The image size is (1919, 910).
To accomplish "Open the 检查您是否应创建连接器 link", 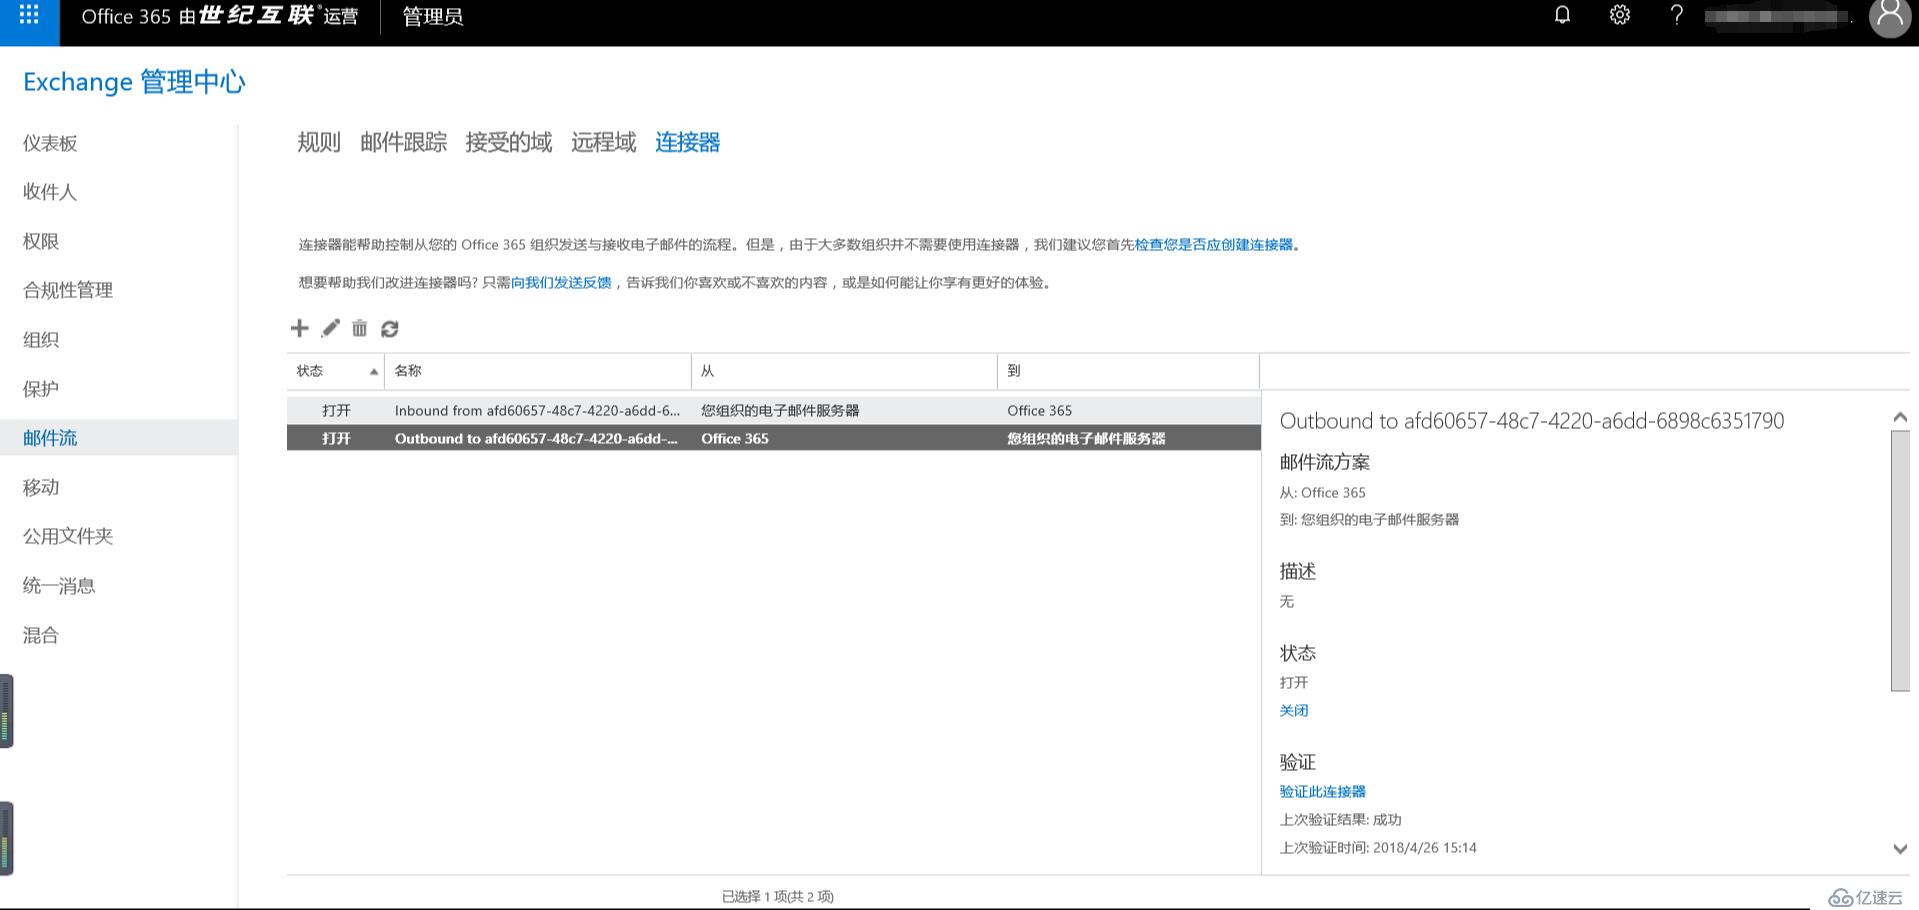I will pos(1213,244).
